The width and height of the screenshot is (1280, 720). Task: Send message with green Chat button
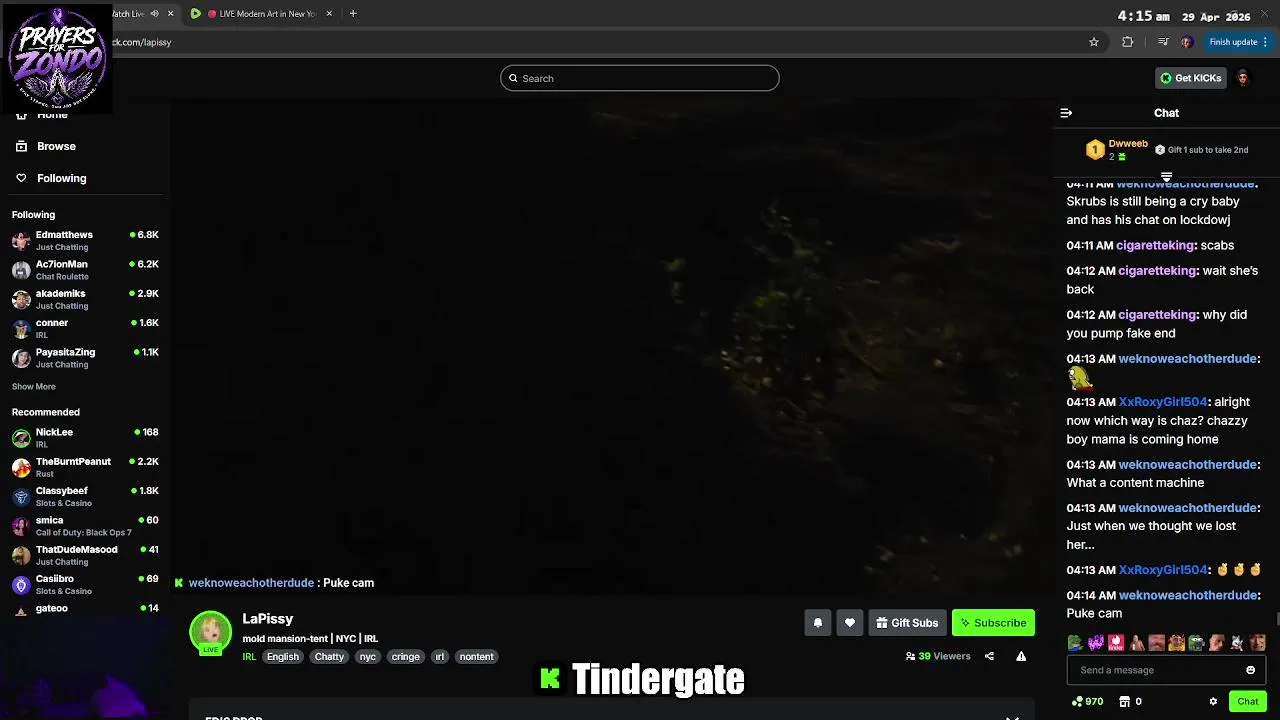pyautogui.click(x=1248, y=702)
